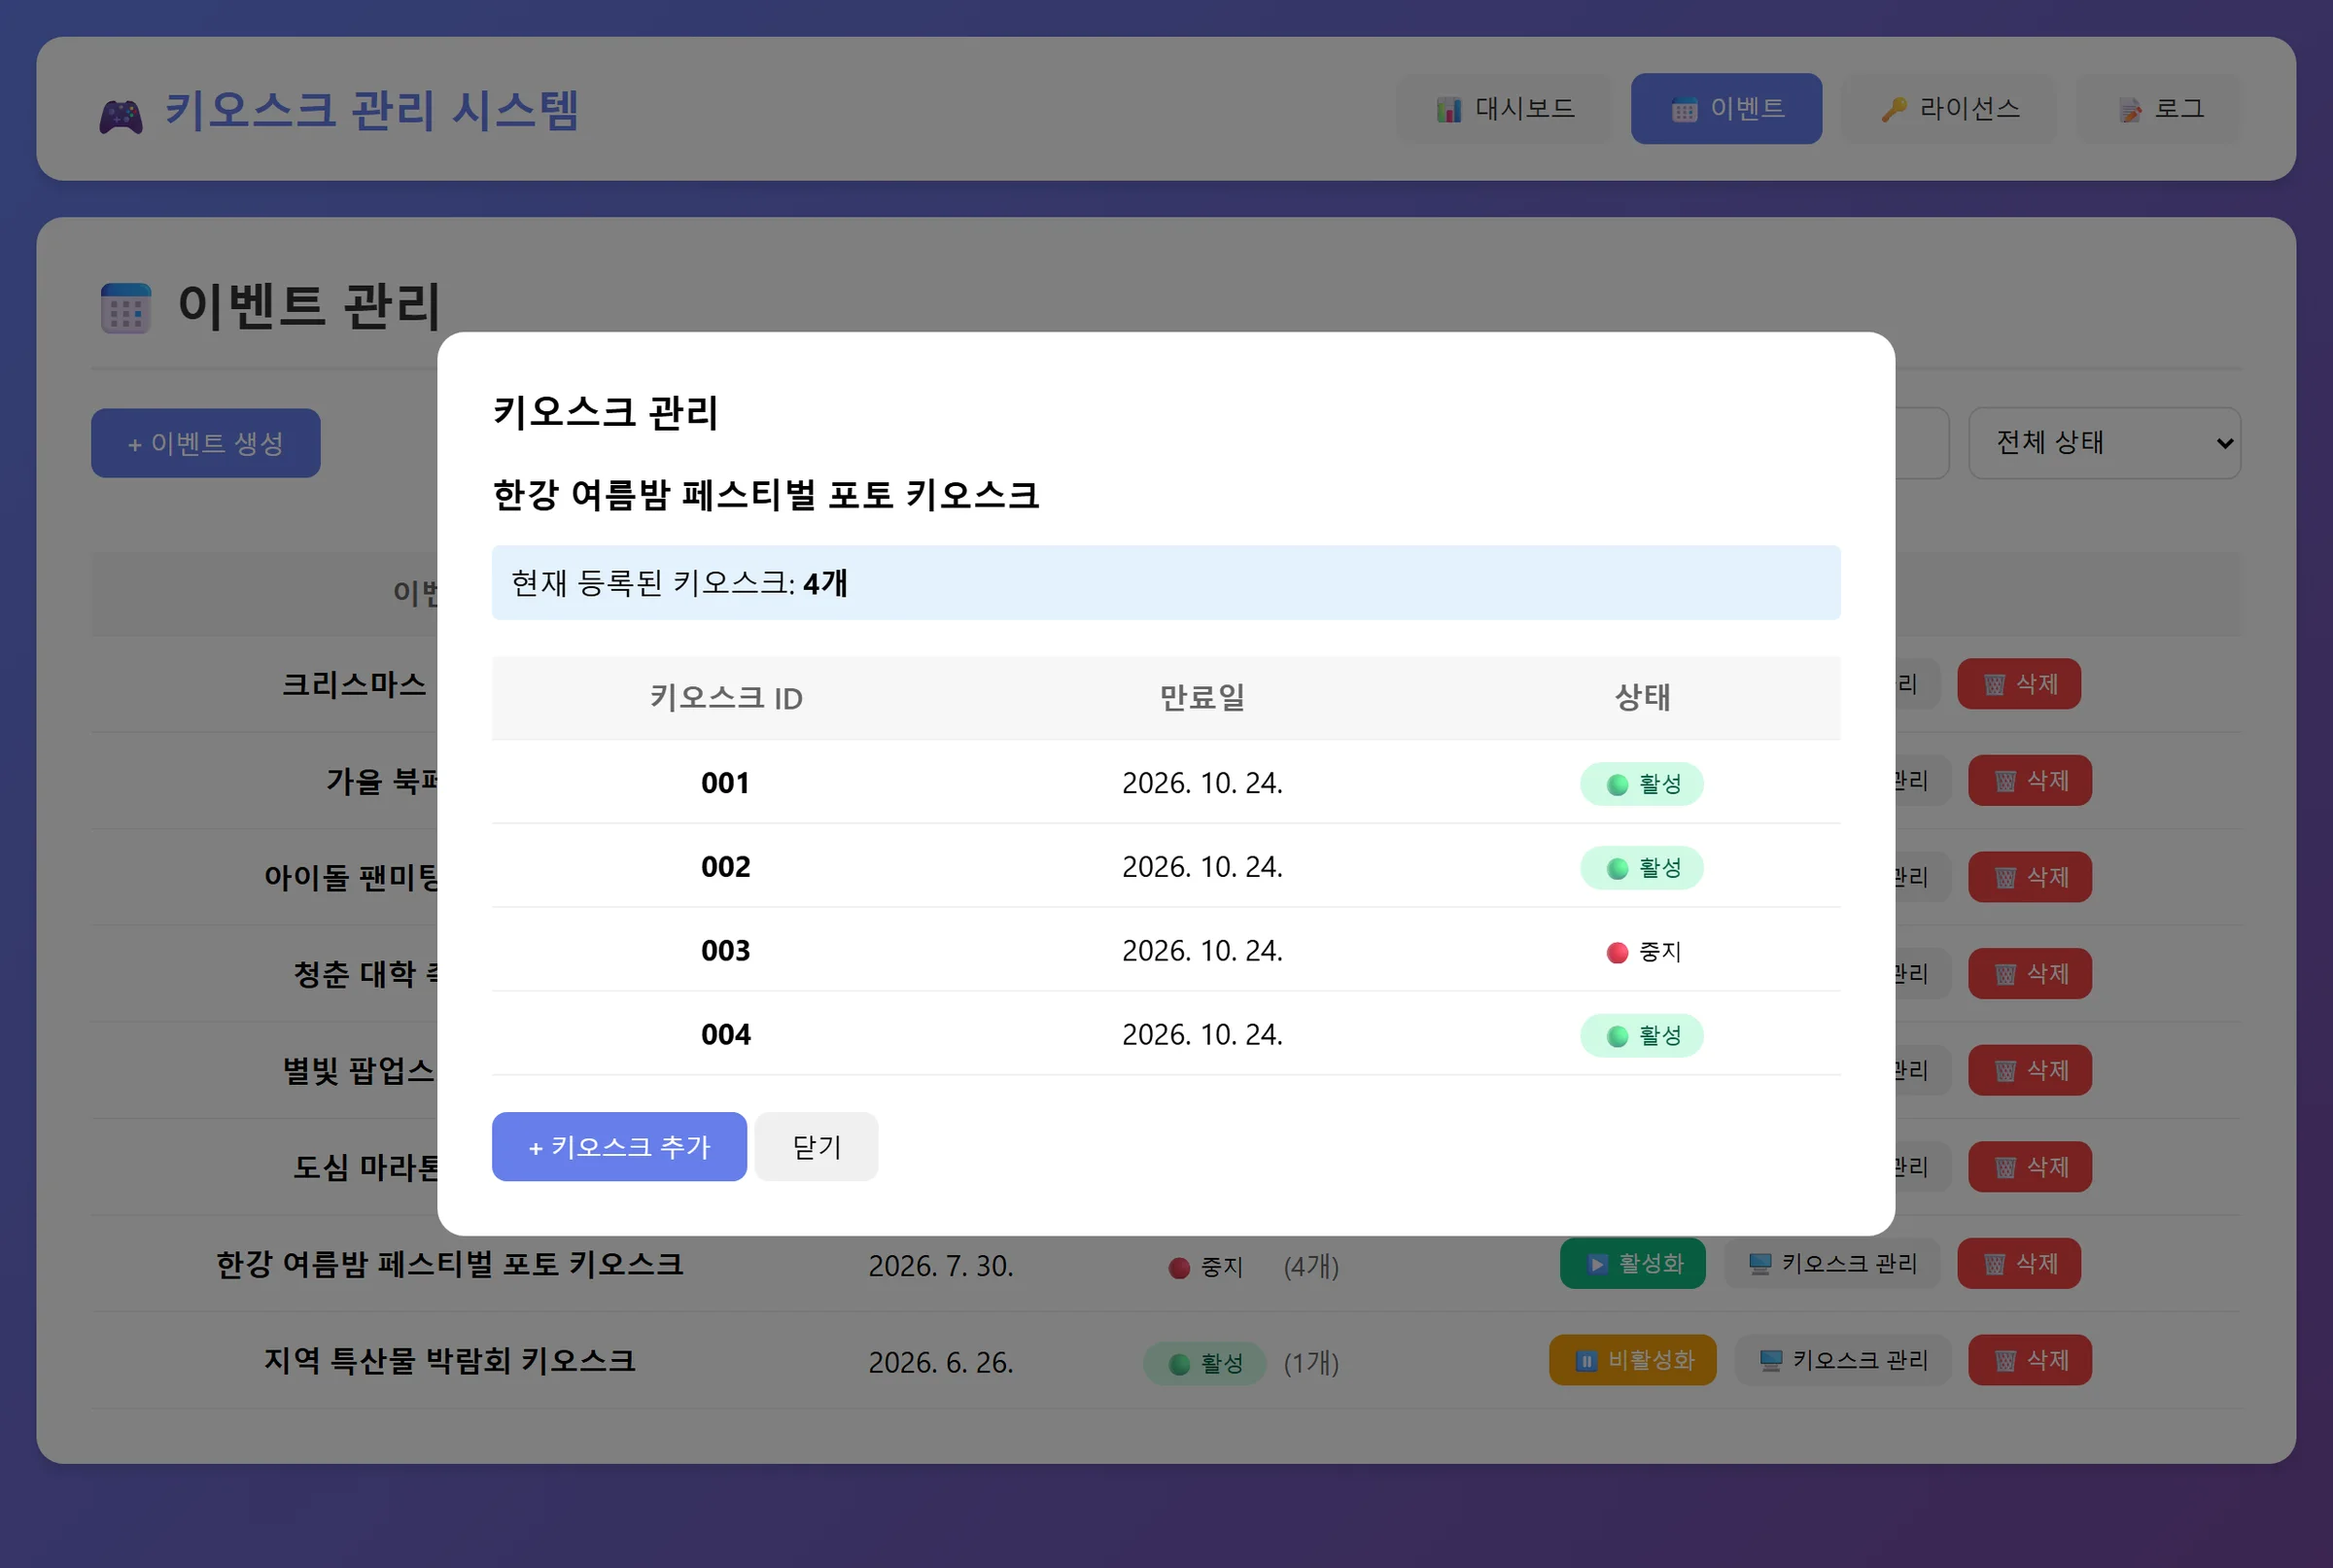Go to the 로그 tab

point(2158,108)
